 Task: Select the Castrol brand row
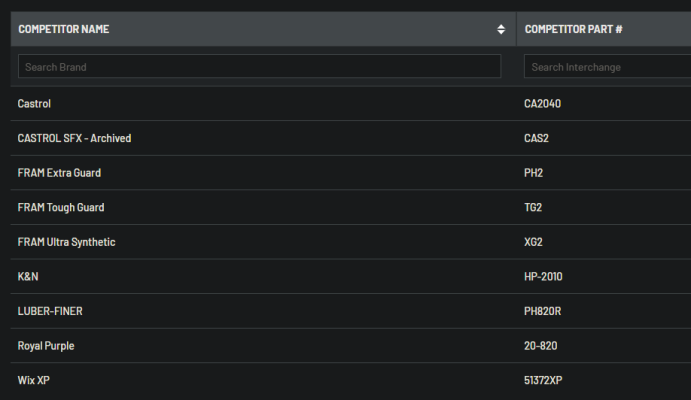click(351, 104)
